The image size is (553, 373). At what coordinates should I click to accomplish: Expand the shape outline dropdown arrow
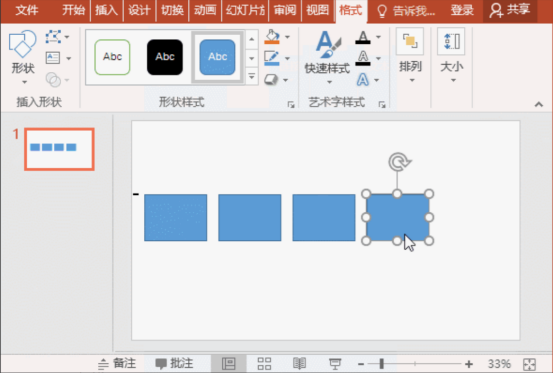point(287,58)
